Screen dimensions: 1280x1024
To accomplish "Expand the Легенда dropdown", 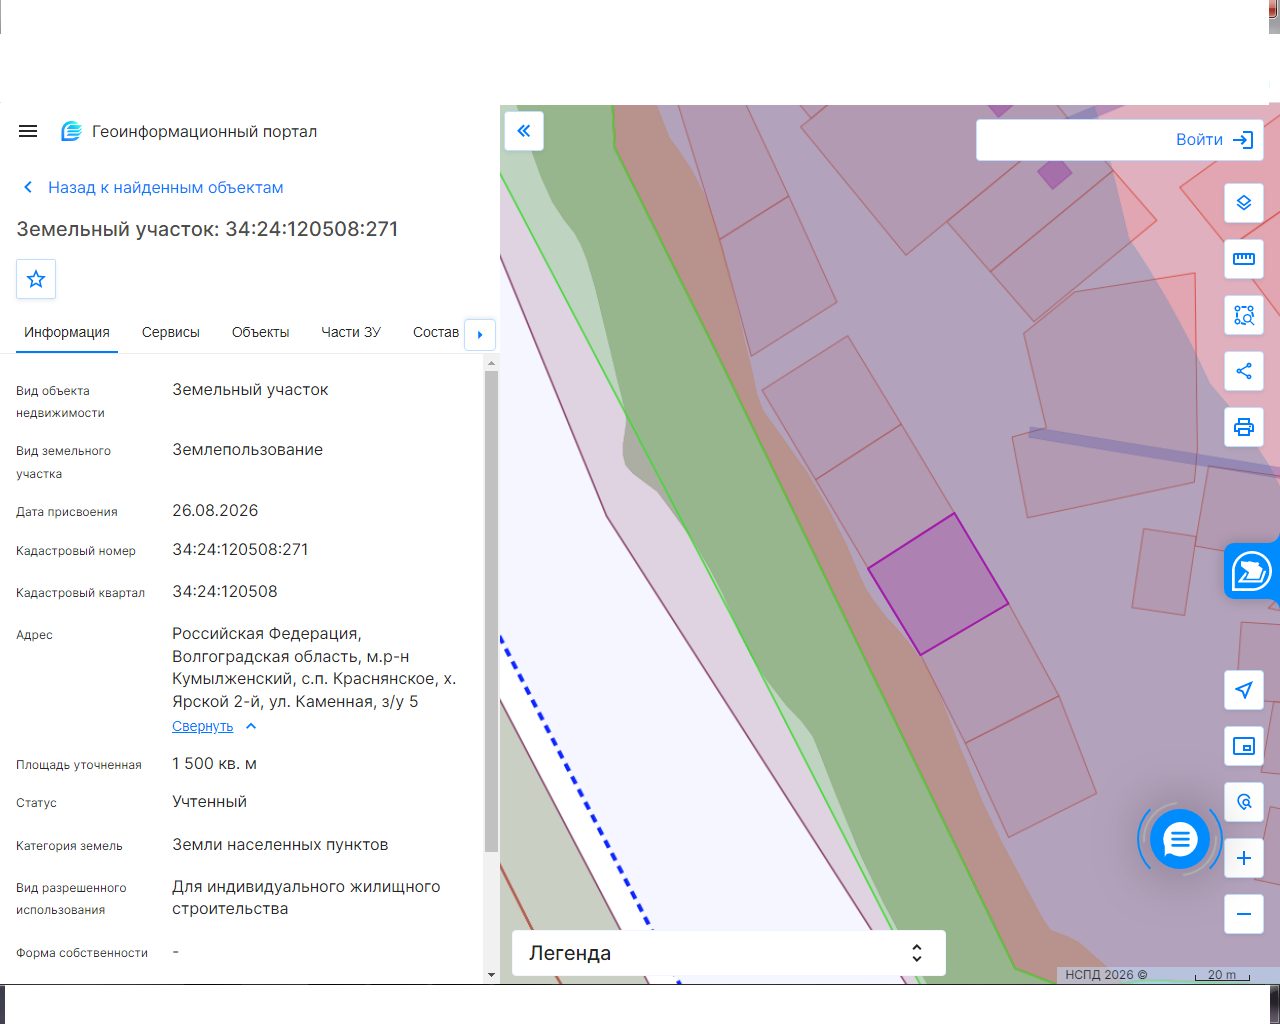I will tap(729, 953).
